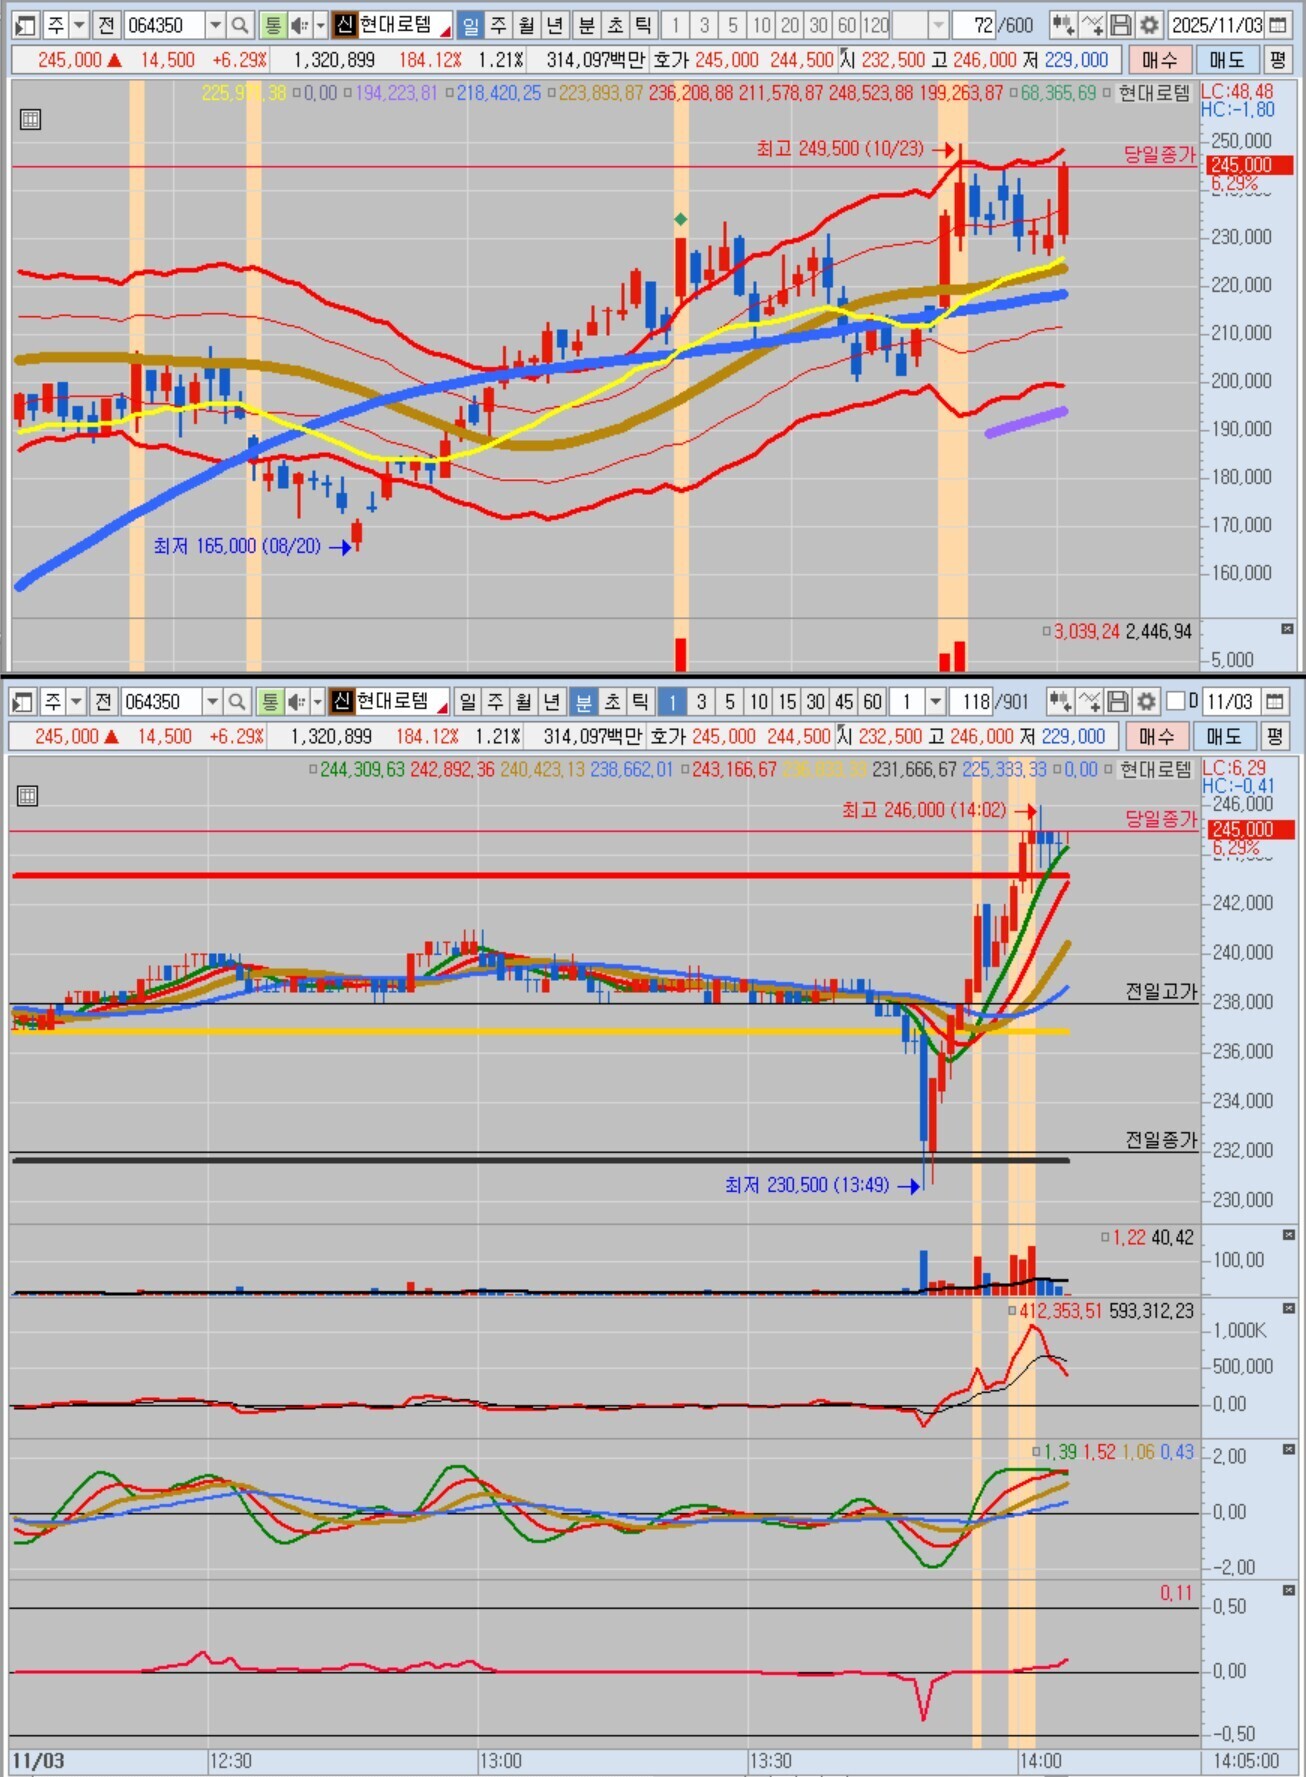Click the 신 badge in top chart
This screenshot has width=1306, height=1777.
pyautogui.click(x=344, y=25)
